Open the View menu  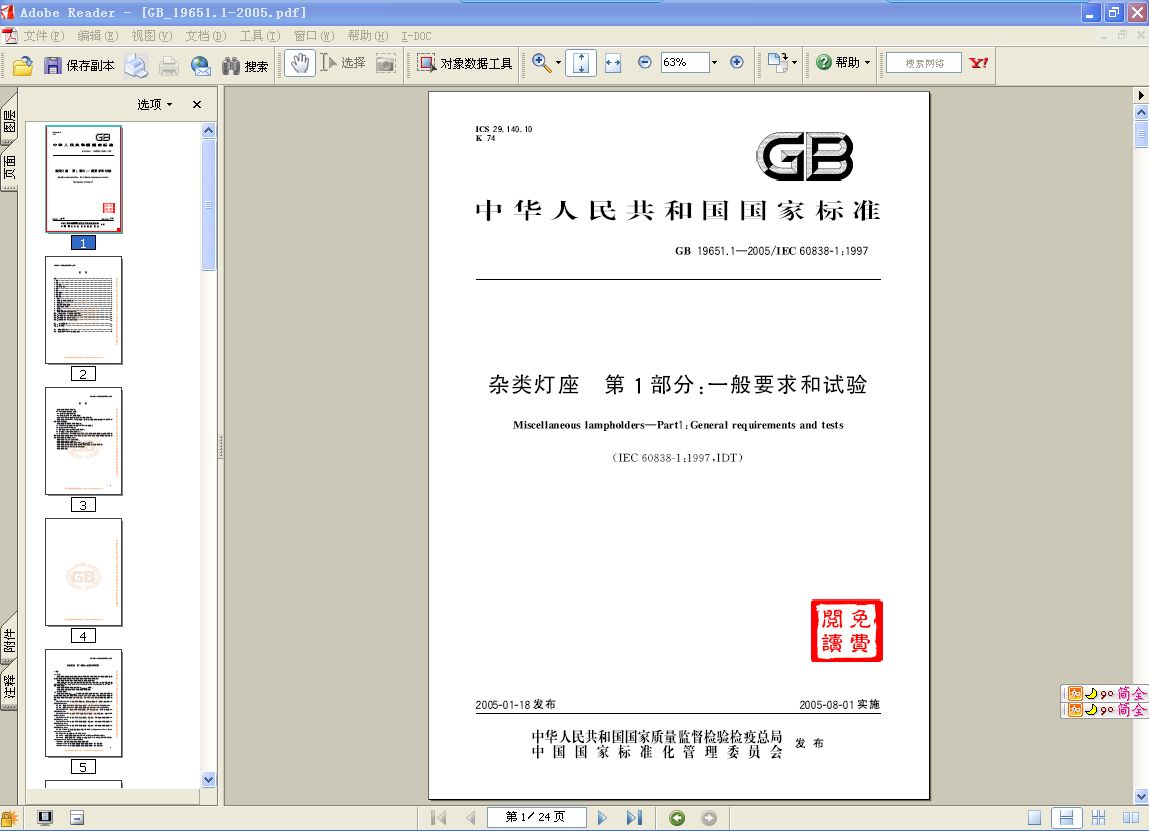tap(152, 35)
